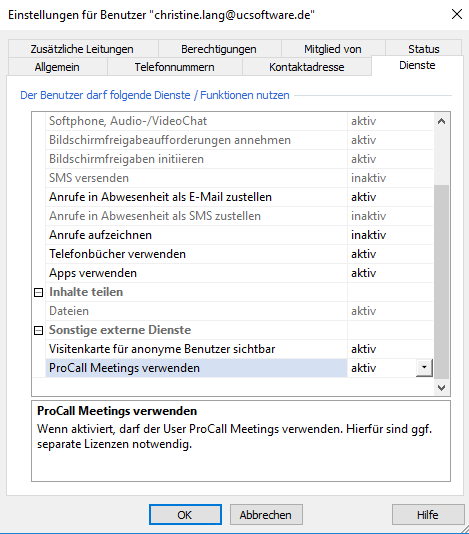This screenshot has height=534, width=469.
Task: Switch to the Allgemein tab
Action: click(57, 67)
